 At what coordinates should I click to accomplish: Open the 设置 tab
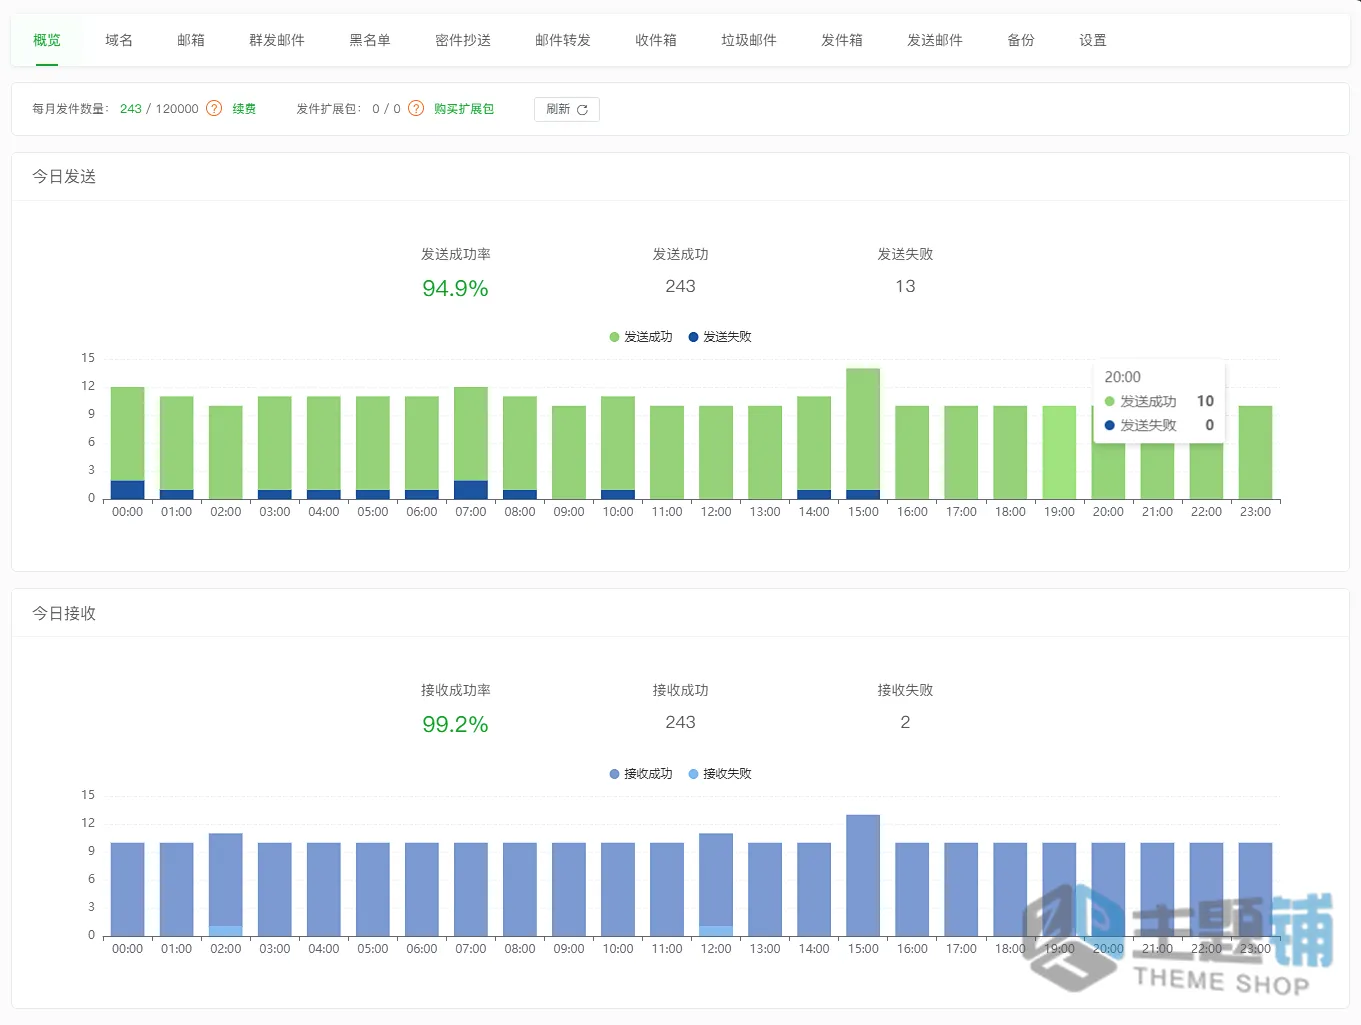coord(1093,40)
